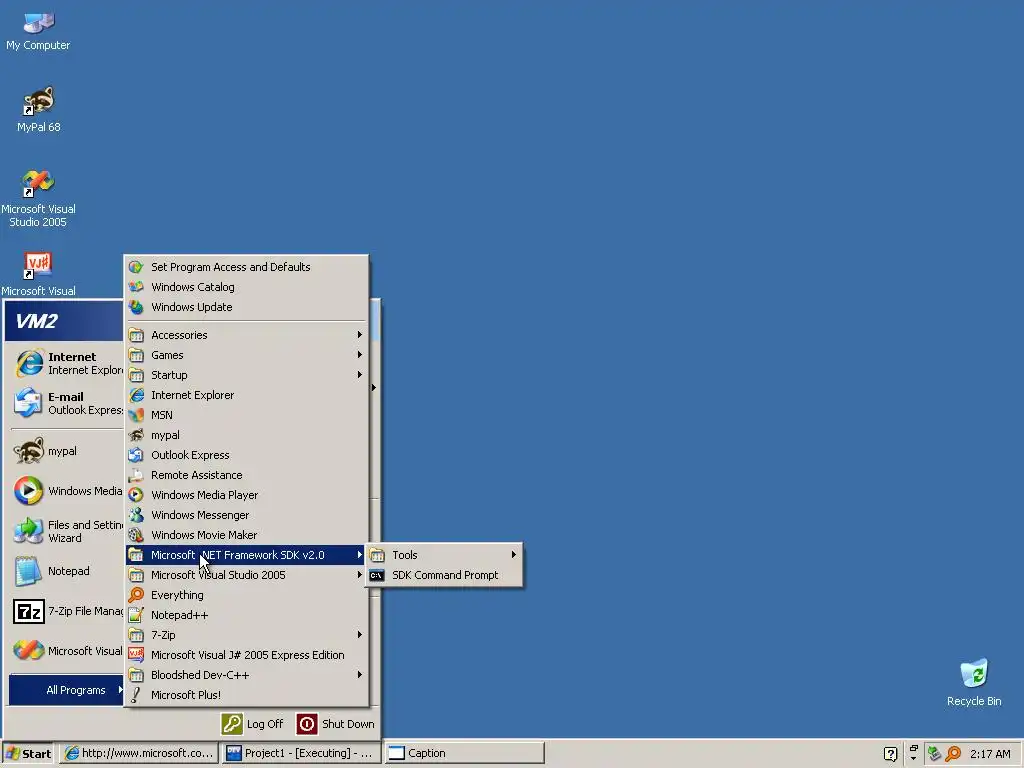This screenshot has width=1024, height=768.
Task: Click the Log Off button
Action: pos(252,724)
